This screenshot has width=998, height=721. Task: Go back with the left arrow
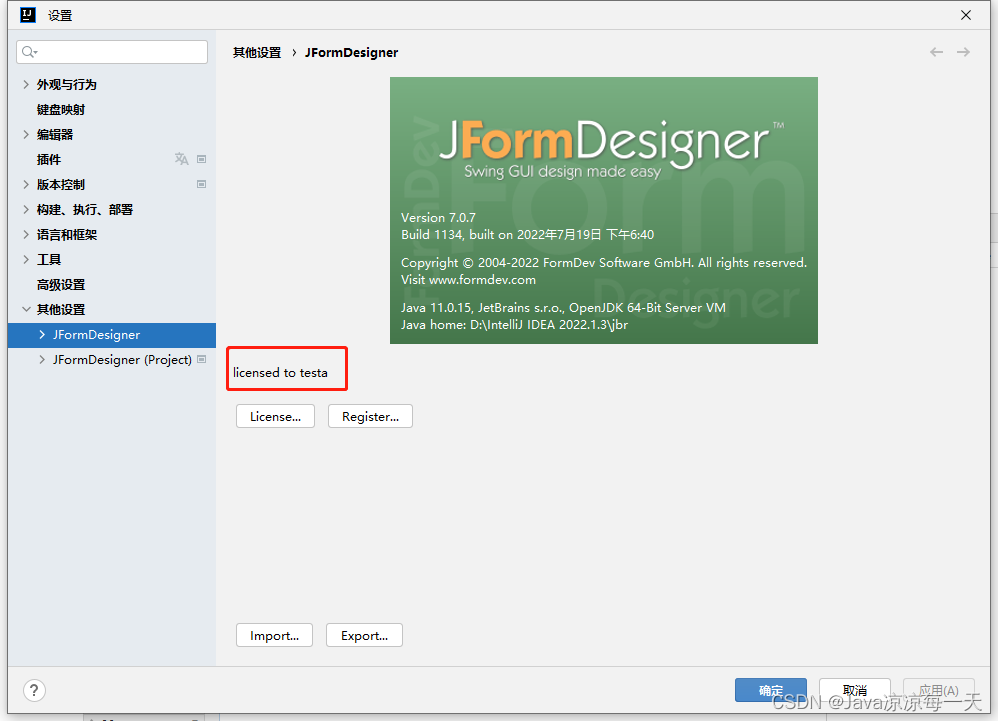point(936,52)
